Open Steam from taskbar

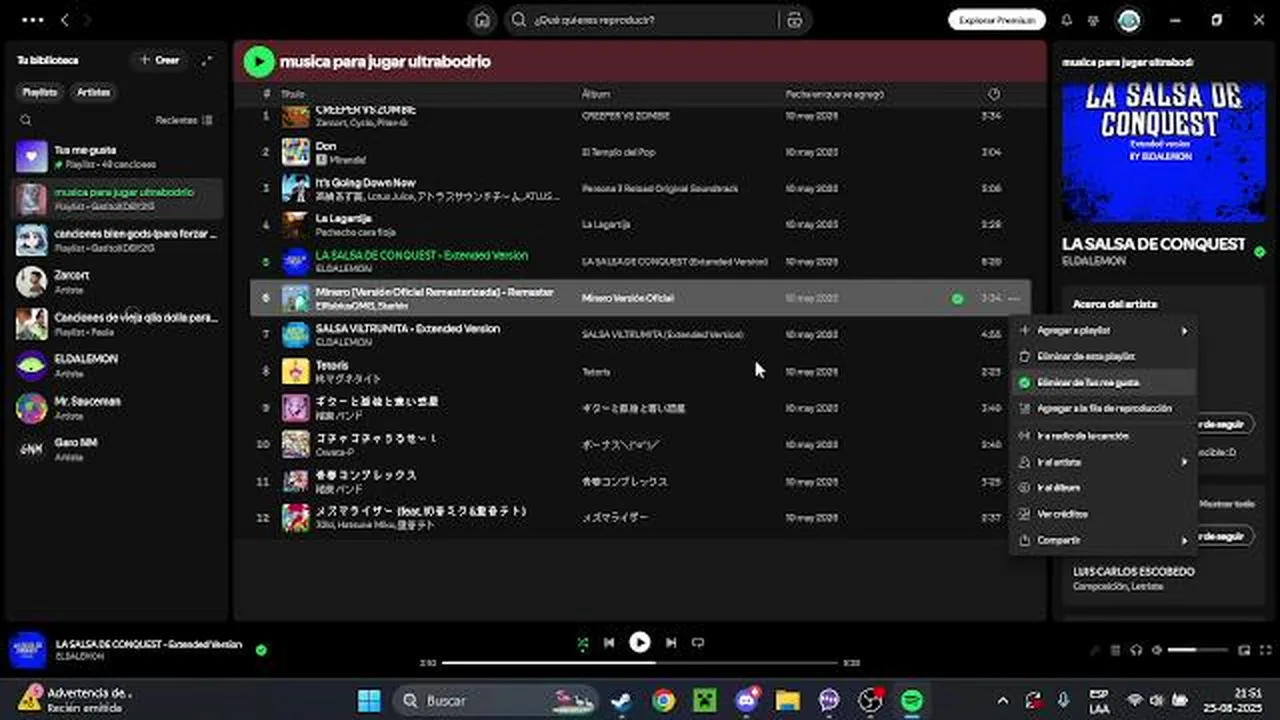621,700
